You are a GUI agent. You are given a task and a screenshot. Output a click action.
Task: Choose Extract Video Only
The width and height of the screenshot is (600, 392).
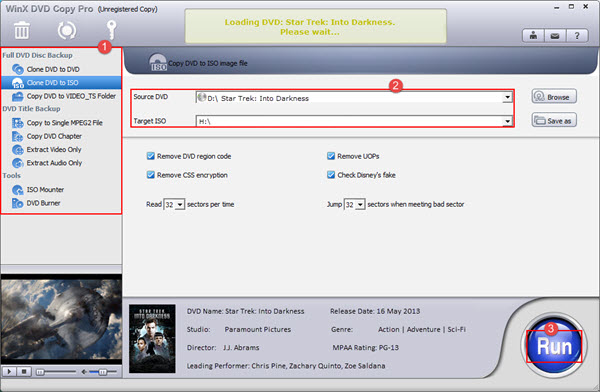(x=54, y=150)
